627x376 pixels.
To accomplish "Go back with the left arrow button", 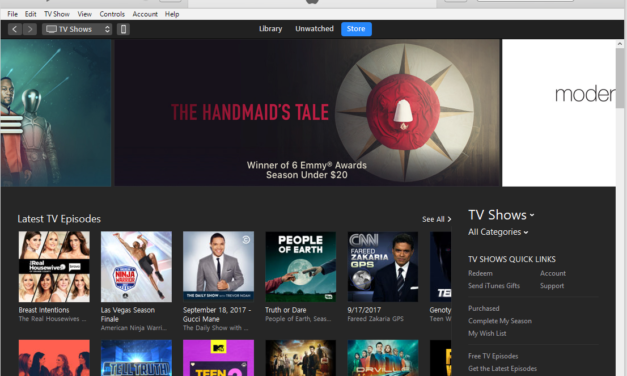I will tap(15, 29).
